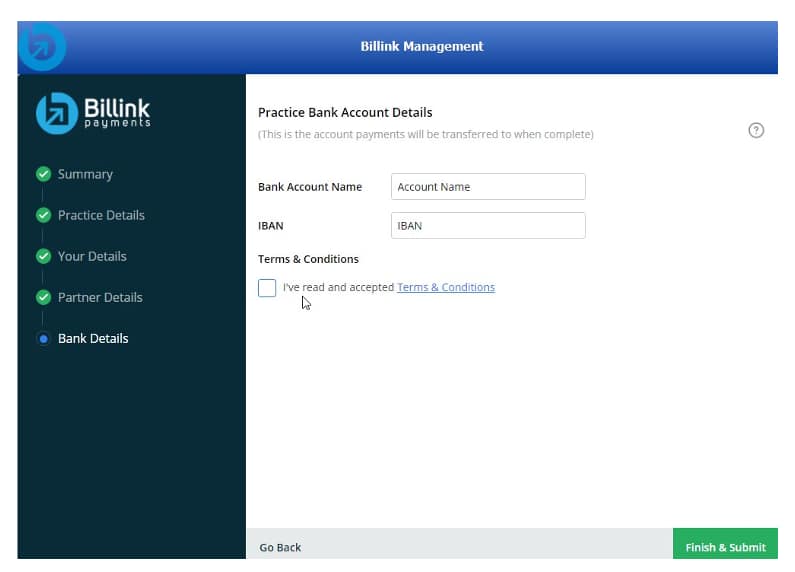Click the green Finish & Submit button
Image resolution: width=795 pixels, height=572 pixels.
click(725, 546)
